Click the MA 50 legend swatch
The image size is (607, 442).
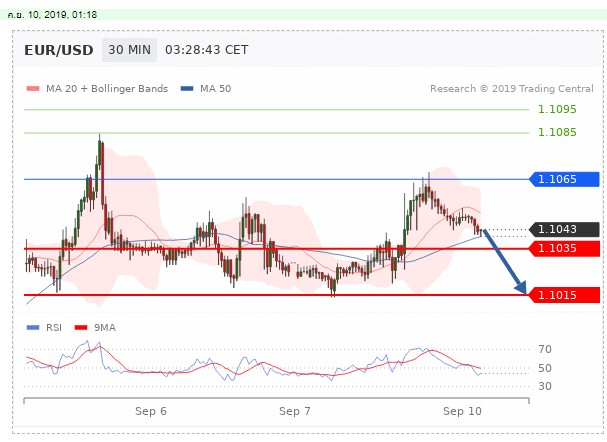click(187, 89)
